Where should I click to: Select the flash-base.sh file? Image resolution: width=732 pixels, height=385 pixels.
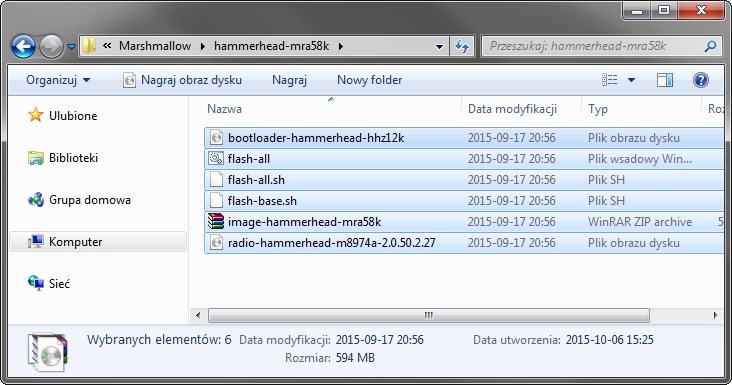click(x=262, y=201)
